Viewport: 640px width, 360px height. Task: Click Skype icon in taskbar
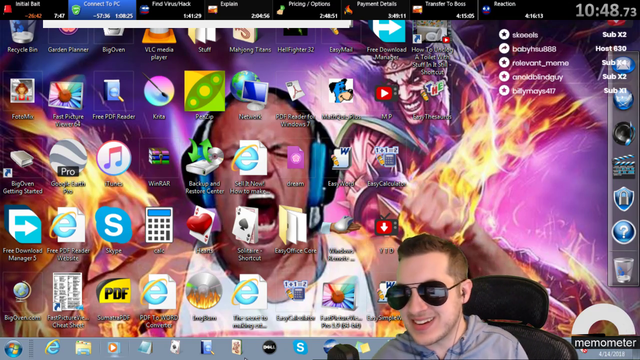pos(300,347)
